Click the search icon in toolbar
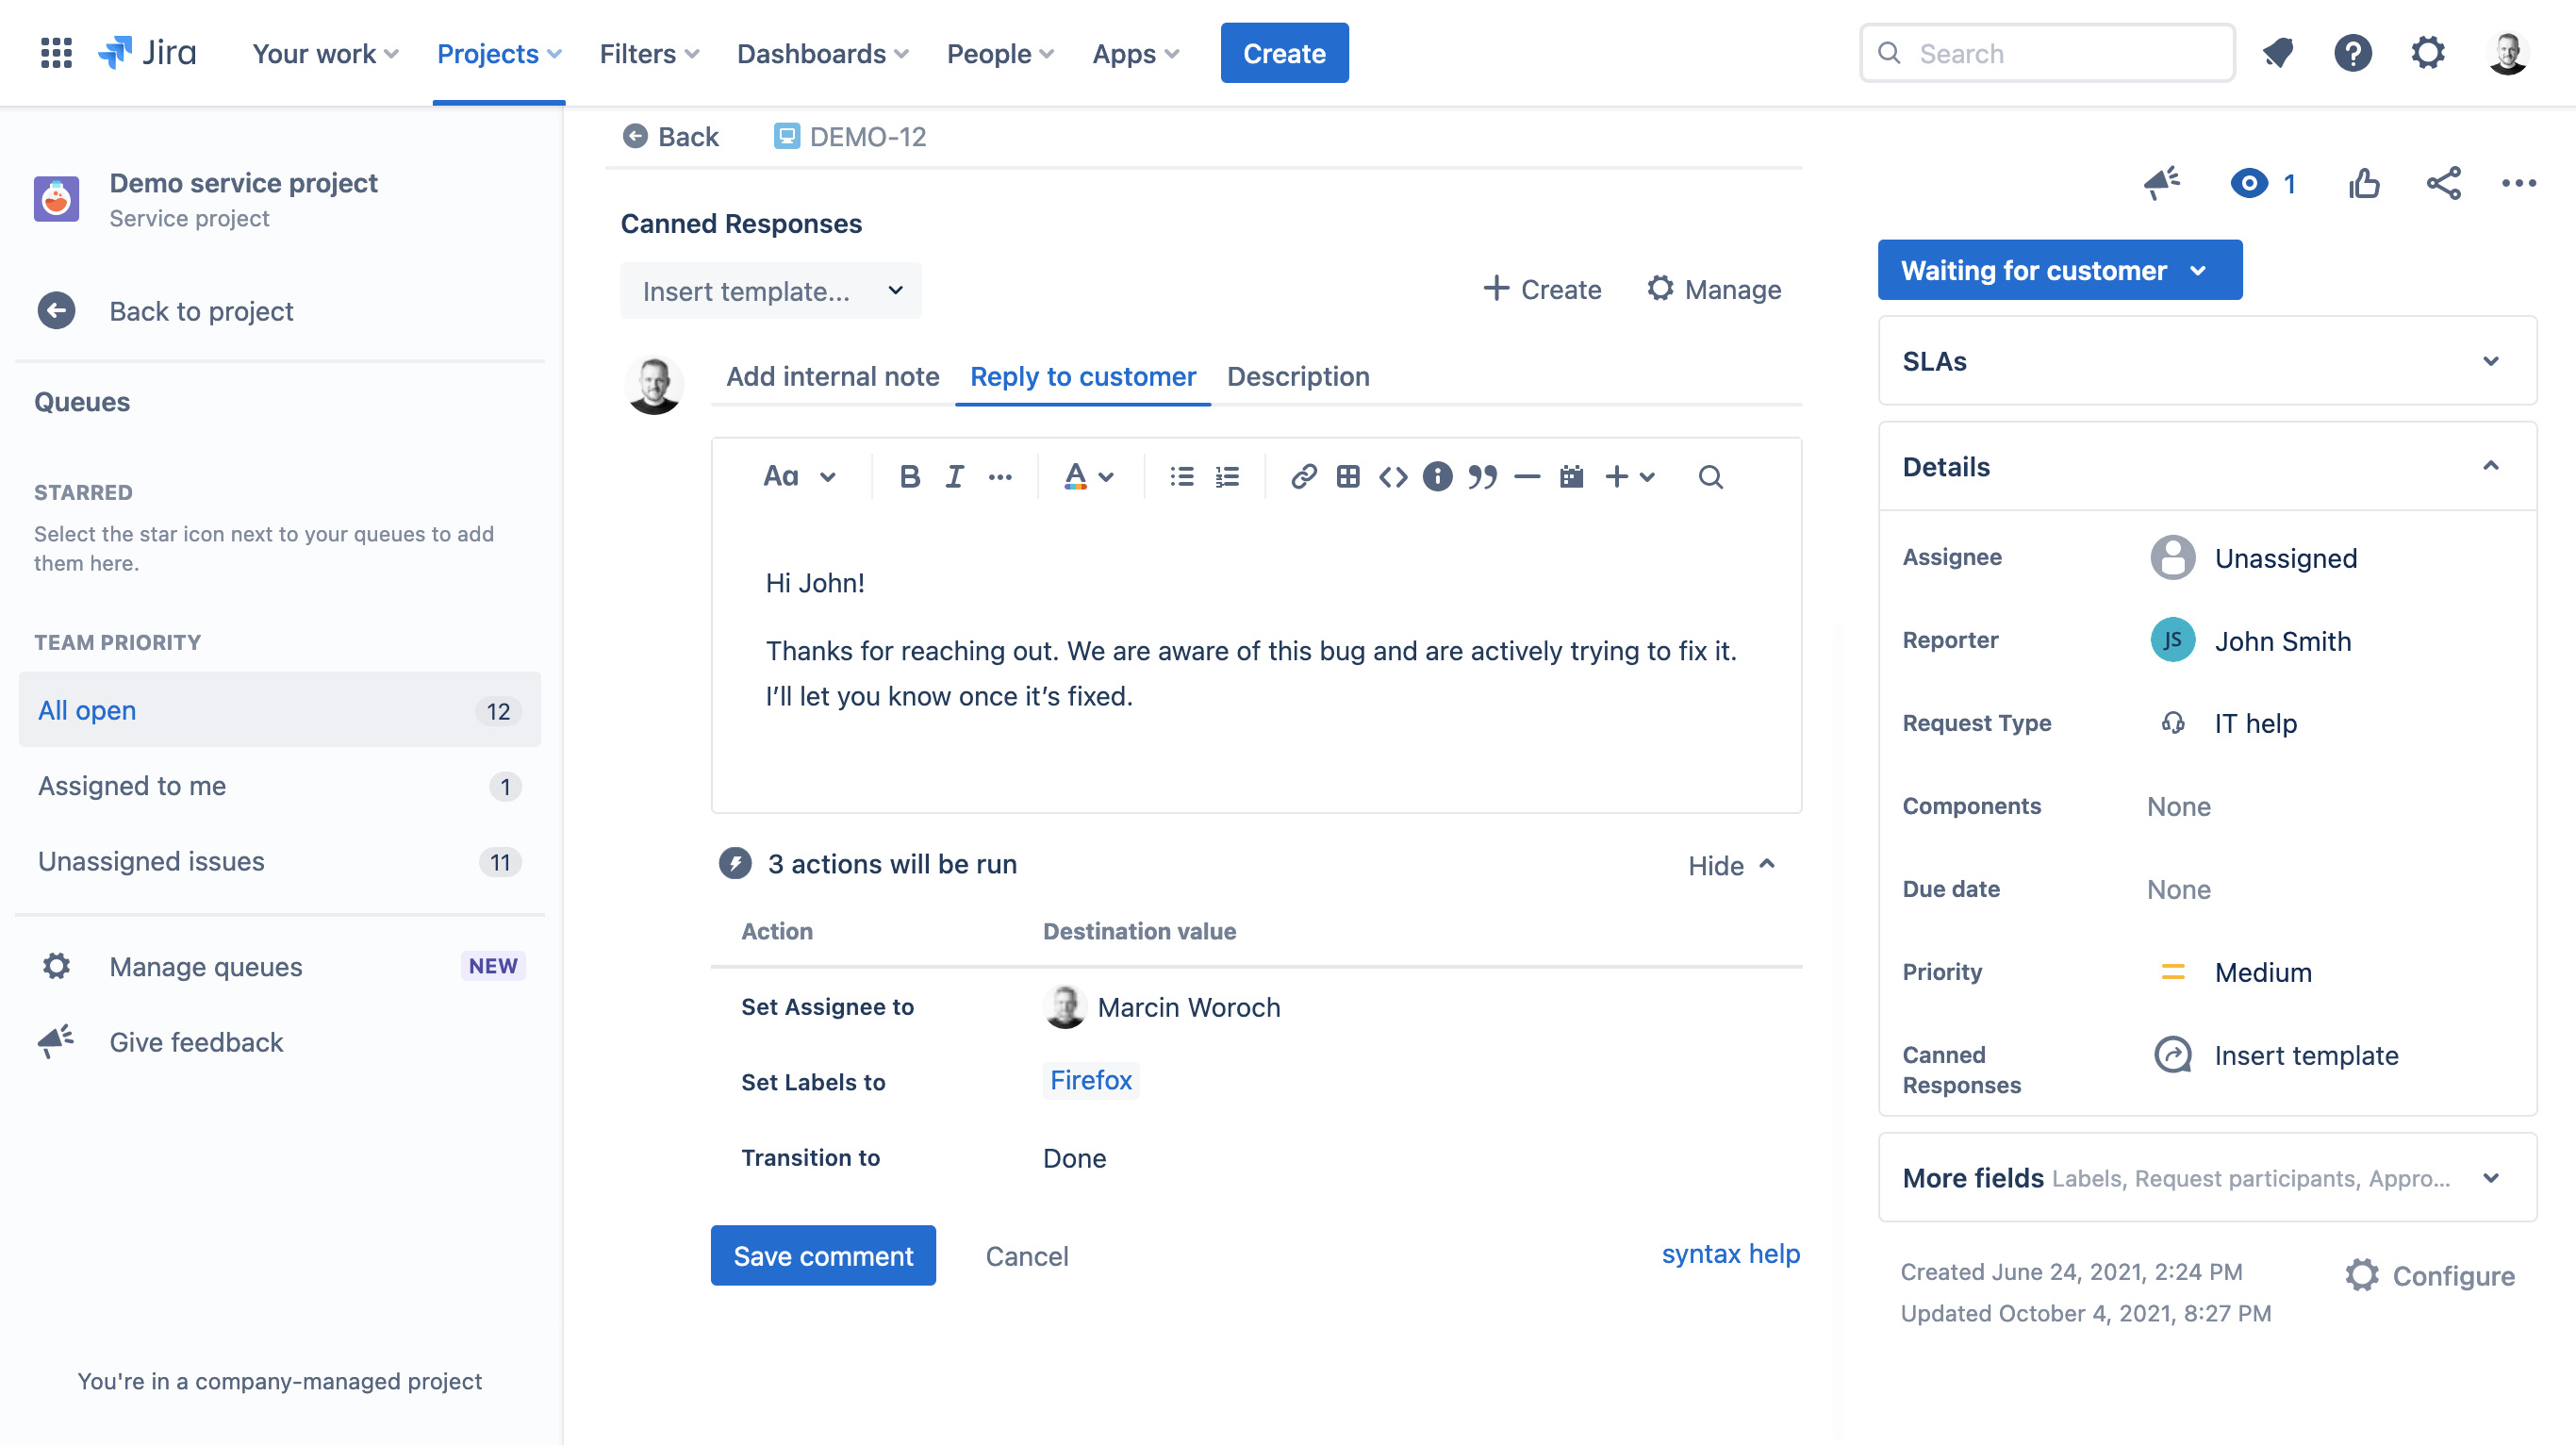This screenshot has width=2576, height=1445. point(1708,476)
